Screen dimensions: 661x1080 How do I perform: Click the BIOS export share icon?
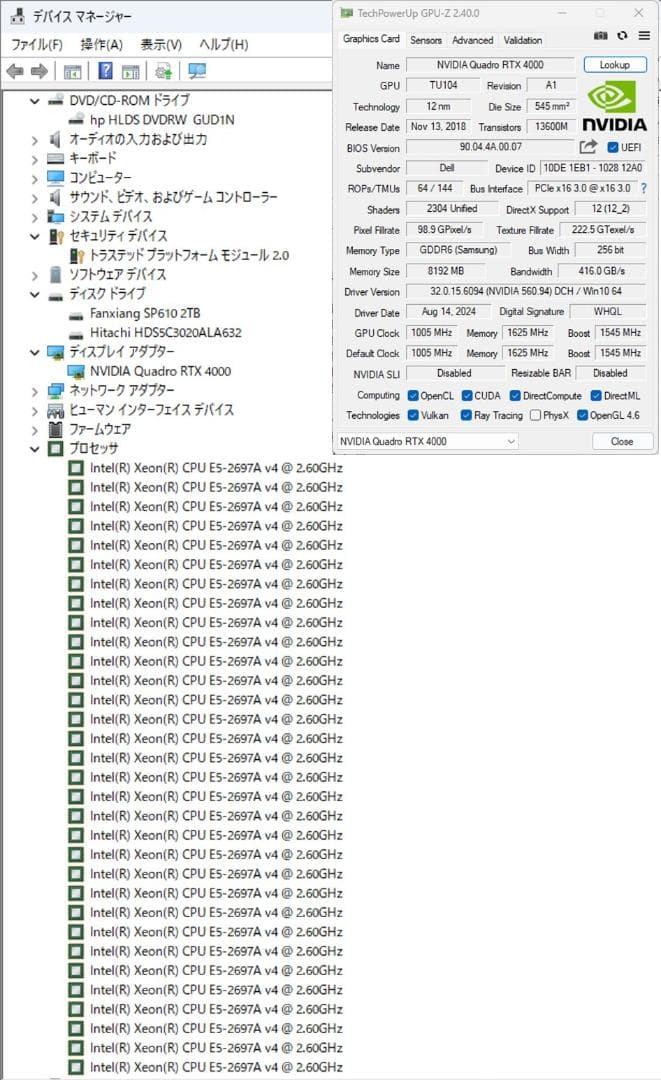click(x=588, y=147)
